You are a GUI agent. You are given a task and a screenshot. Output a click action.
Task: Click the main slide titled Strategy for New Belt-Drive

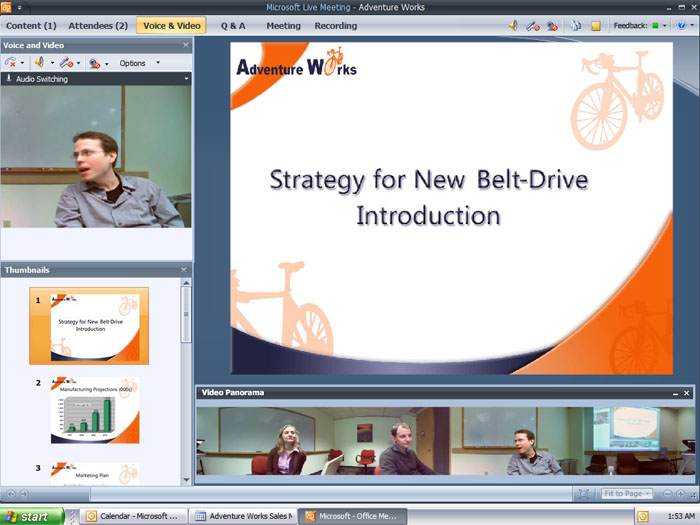(x=451, y=208)
